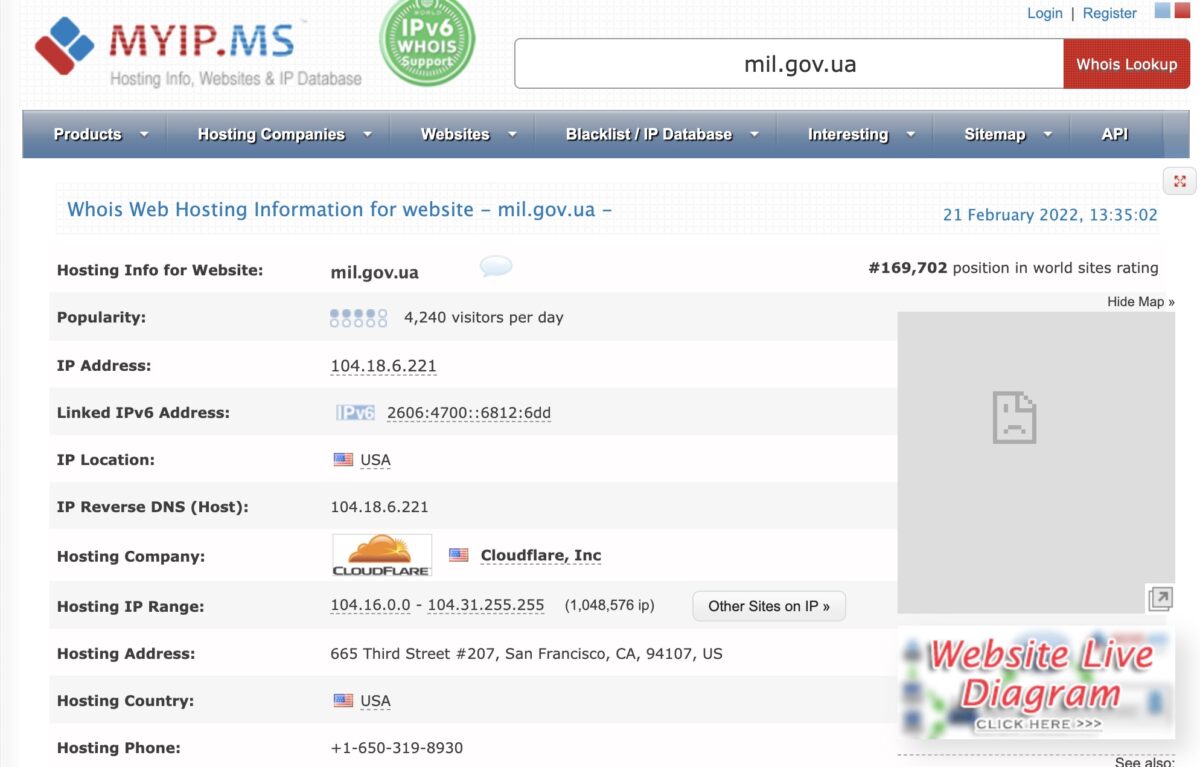Click the map popup window icon

coord(1160,599)
